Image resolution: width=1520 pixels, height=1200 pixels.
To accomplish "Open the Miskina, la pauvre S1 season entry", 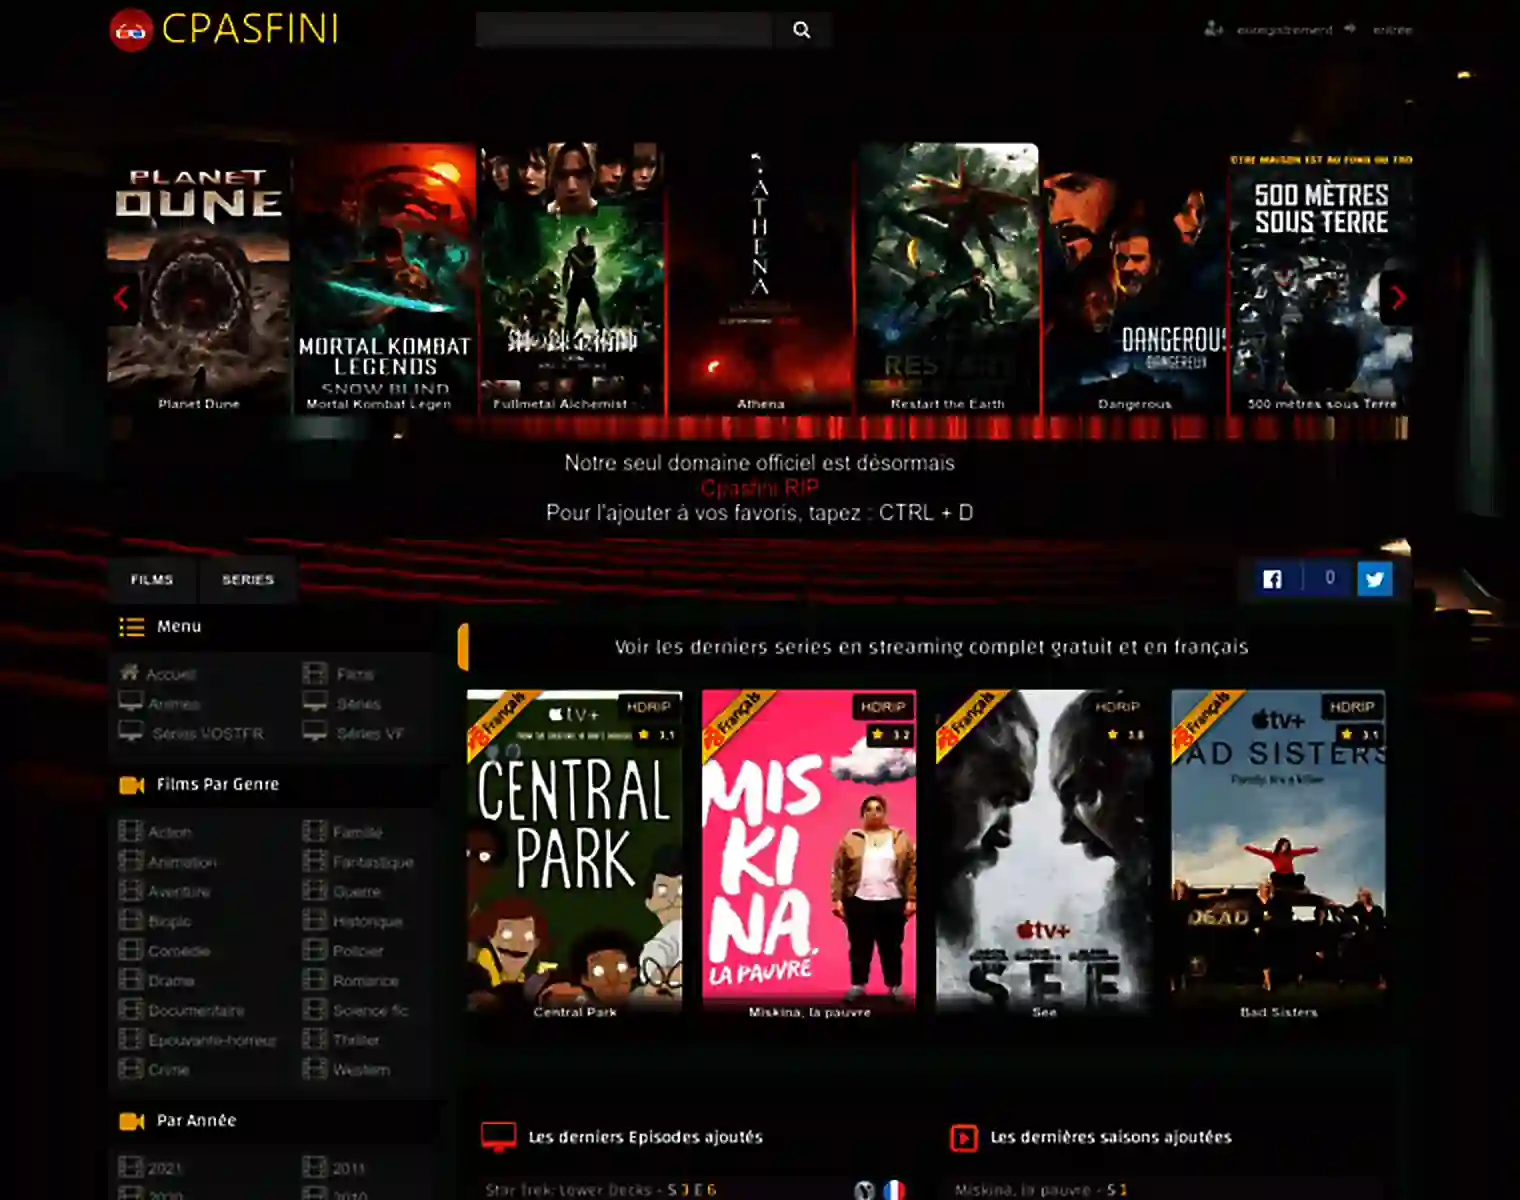I will click(x=1041, y=1190).
